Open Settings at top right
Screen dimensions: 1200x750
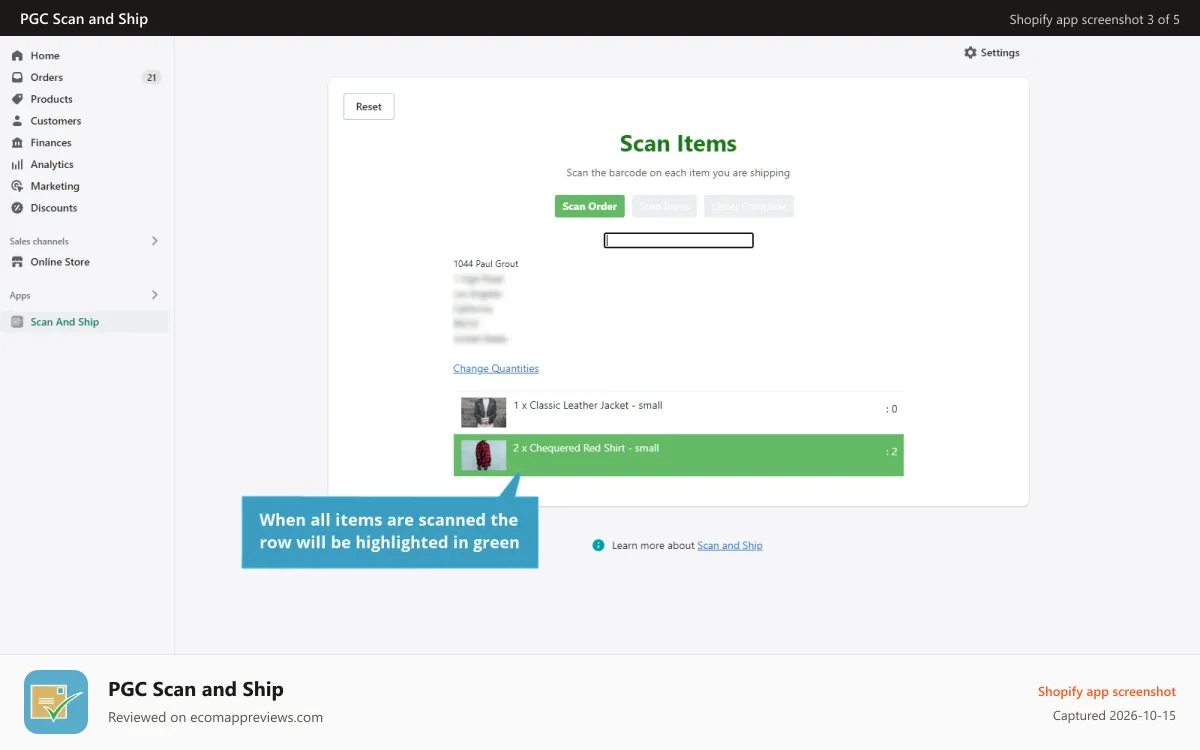coord(992,53)
